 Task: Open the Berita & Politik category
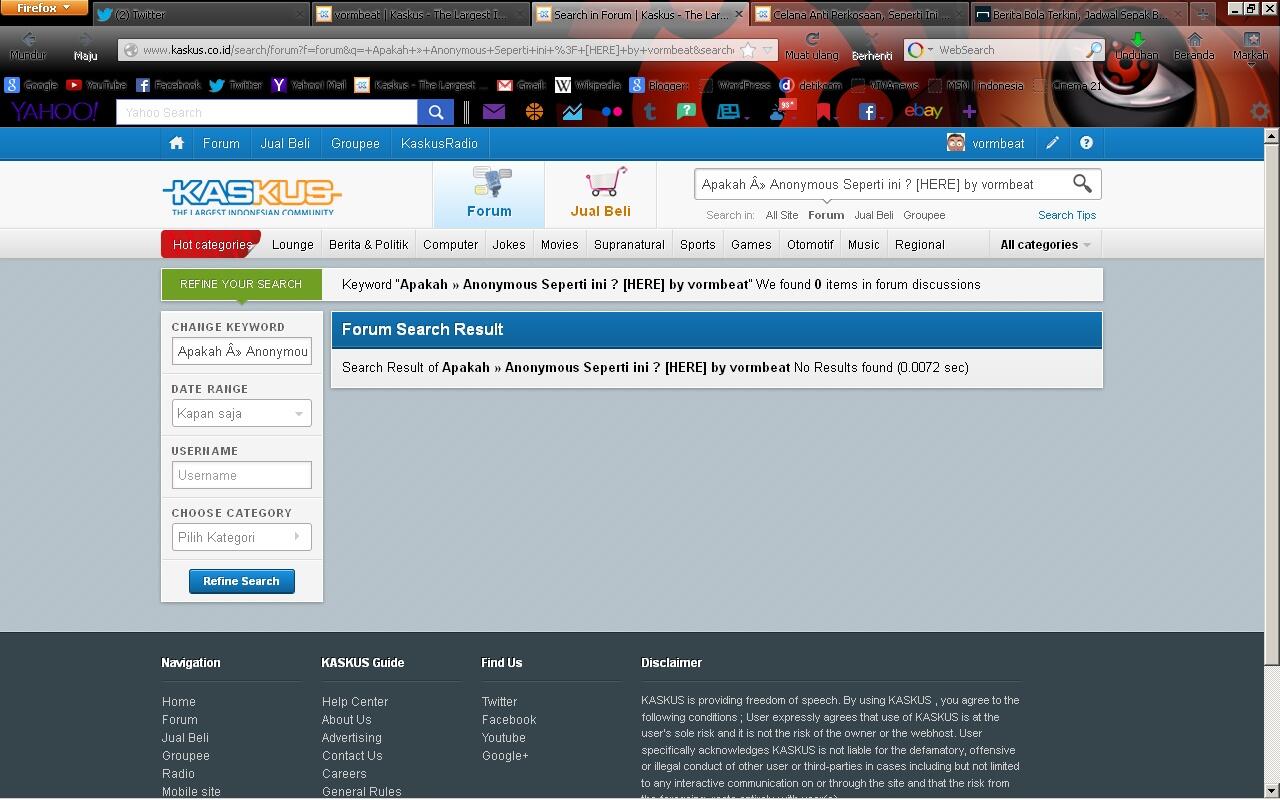coord(368,244)
